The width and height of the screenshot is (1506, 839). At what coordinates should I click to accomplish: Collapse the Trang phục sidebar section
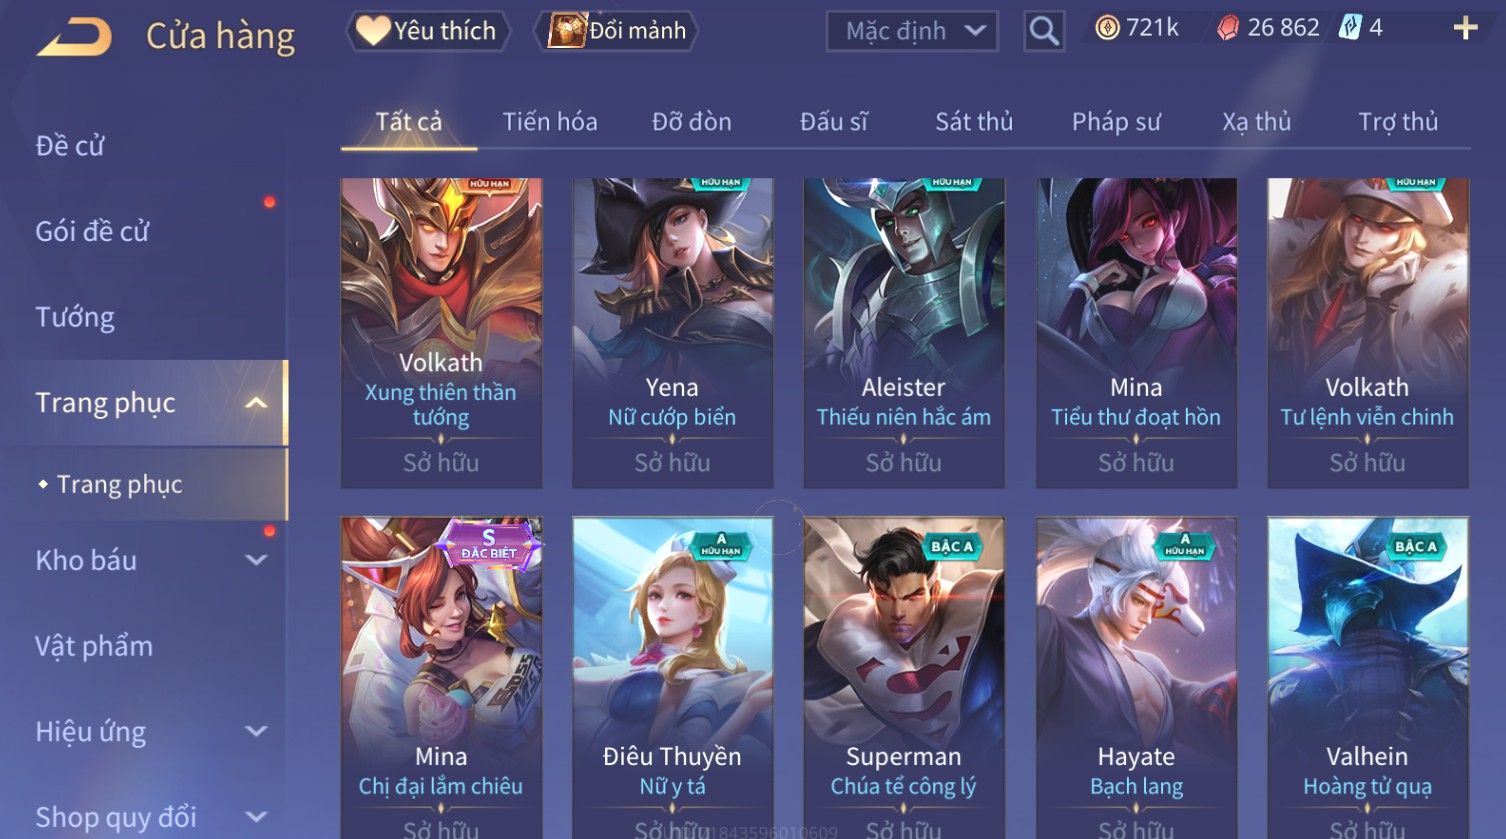pyautogui.click(x=257, y=403)
